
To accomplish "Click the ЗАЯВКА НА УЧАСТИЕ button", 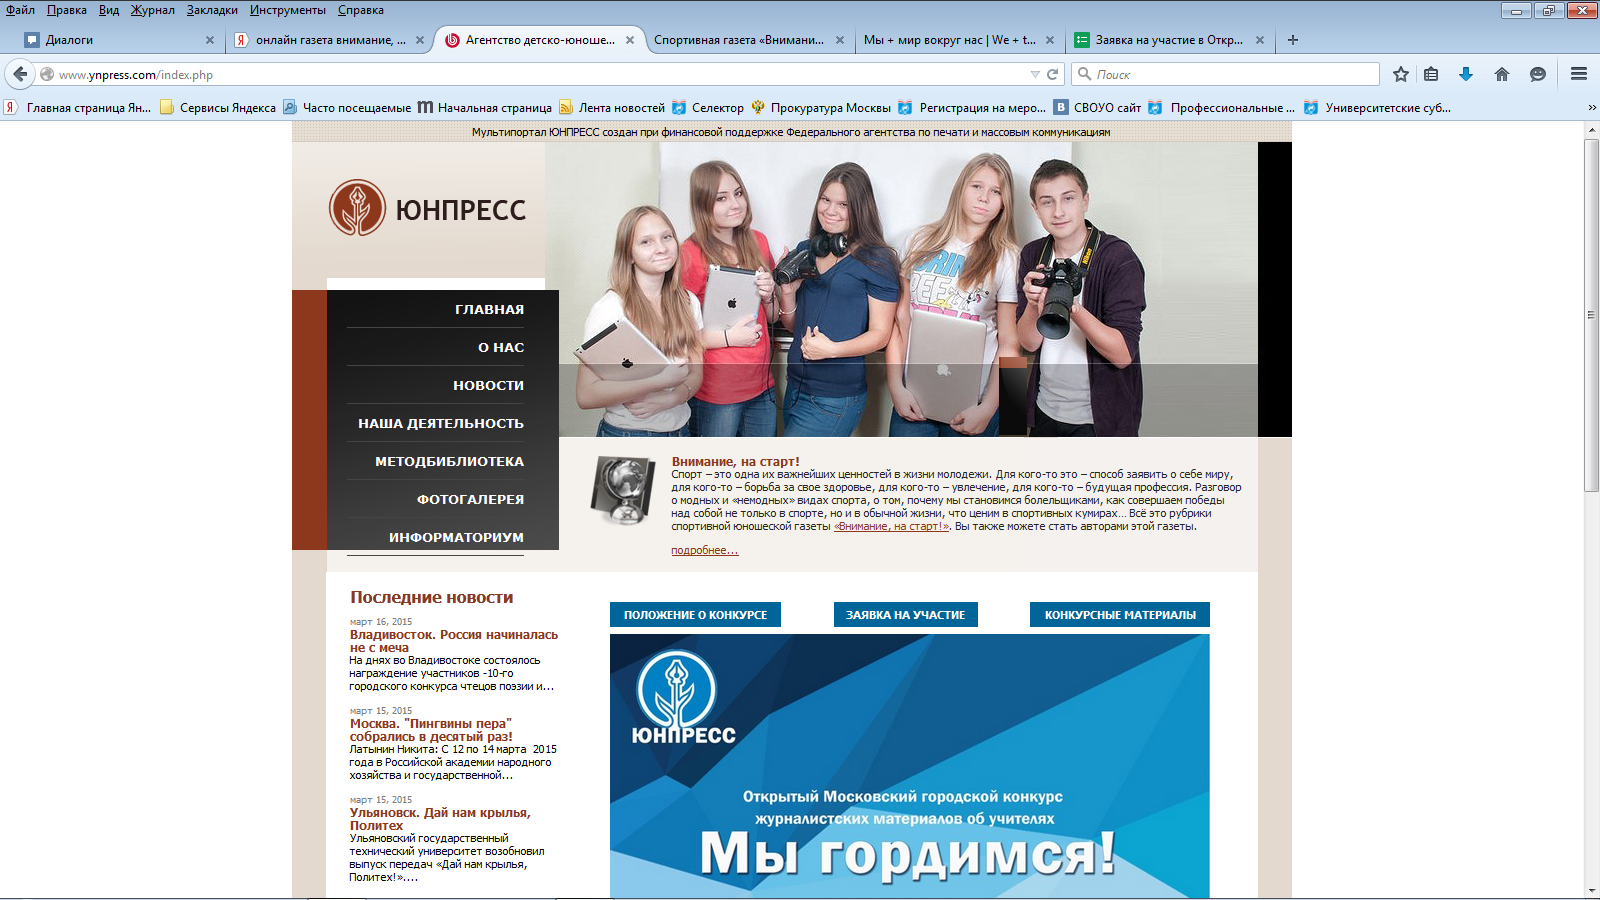I will pyautogui.click(x=905, y=615).
